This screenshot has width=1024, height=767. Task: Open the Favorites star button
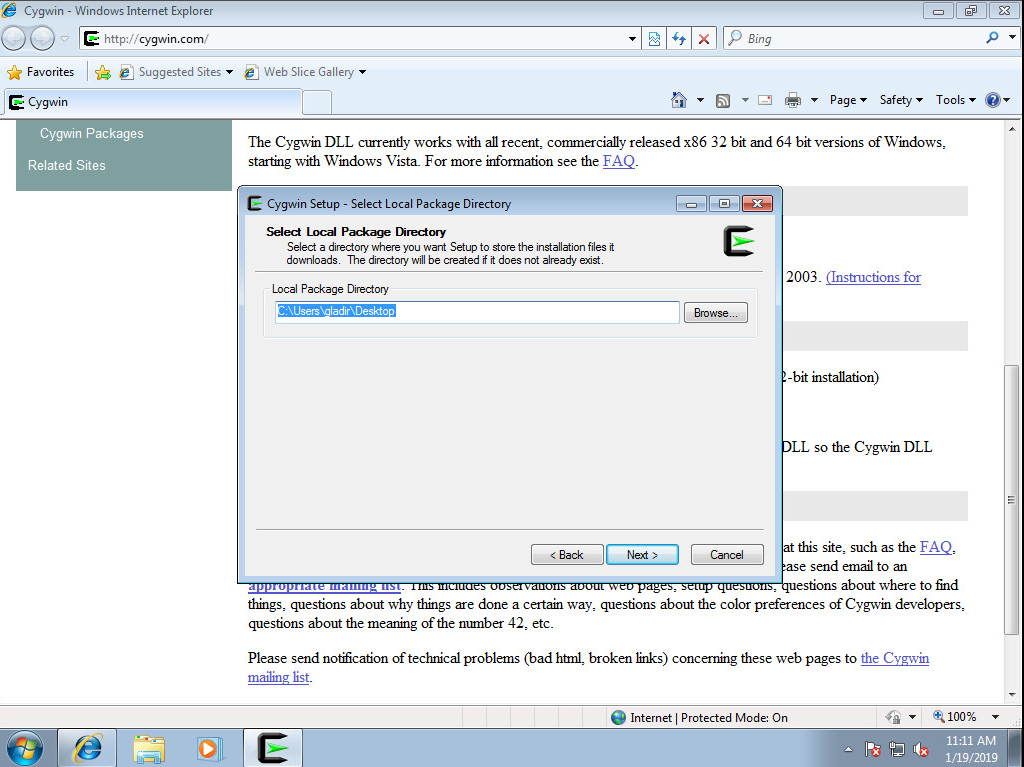(40, 72)
